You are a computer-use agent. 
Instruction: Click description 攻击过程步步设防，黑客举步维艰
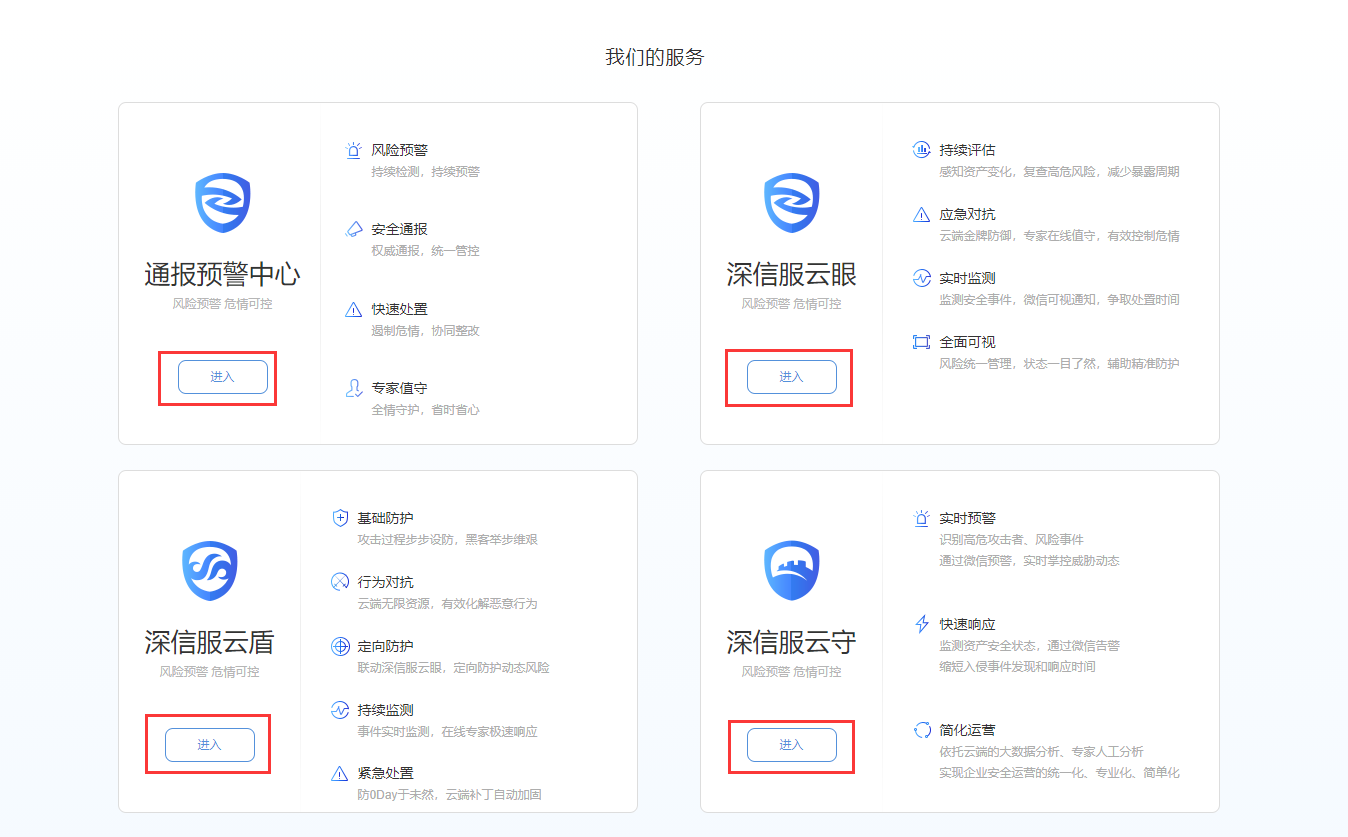point(447,540)
